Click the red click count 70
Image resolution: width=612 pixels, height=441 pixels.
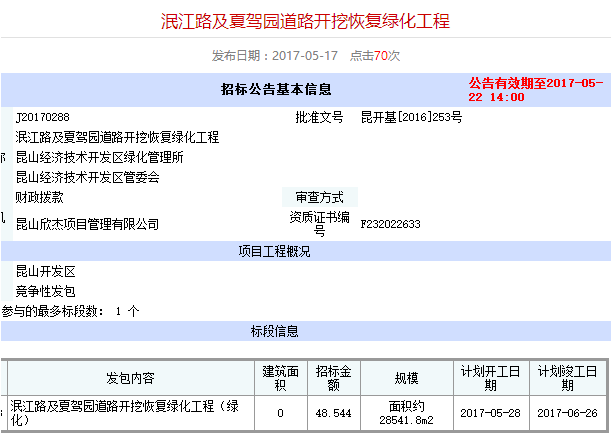click(381, 56)
